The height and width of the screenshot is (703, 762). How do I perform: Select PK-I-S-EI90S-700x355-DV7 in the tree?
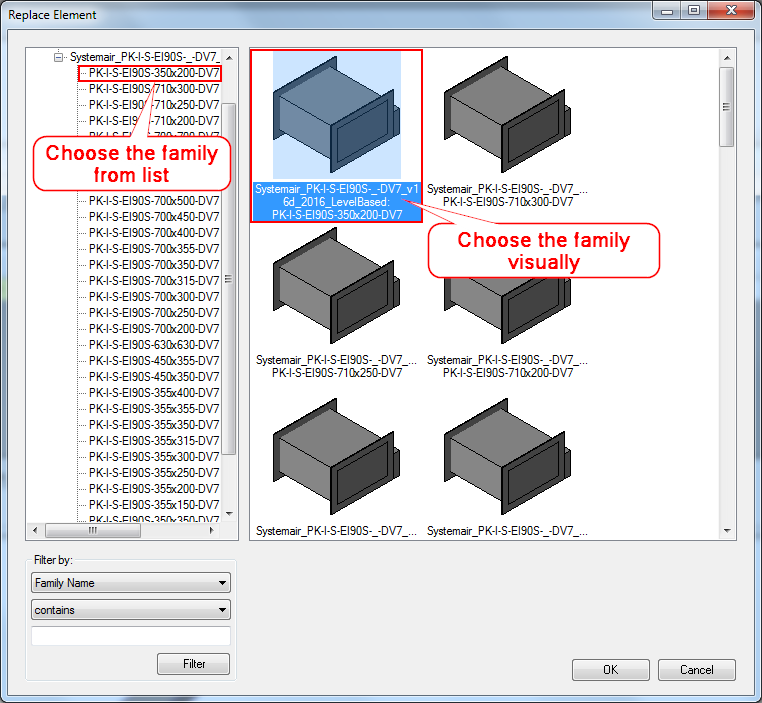[154, 249]
